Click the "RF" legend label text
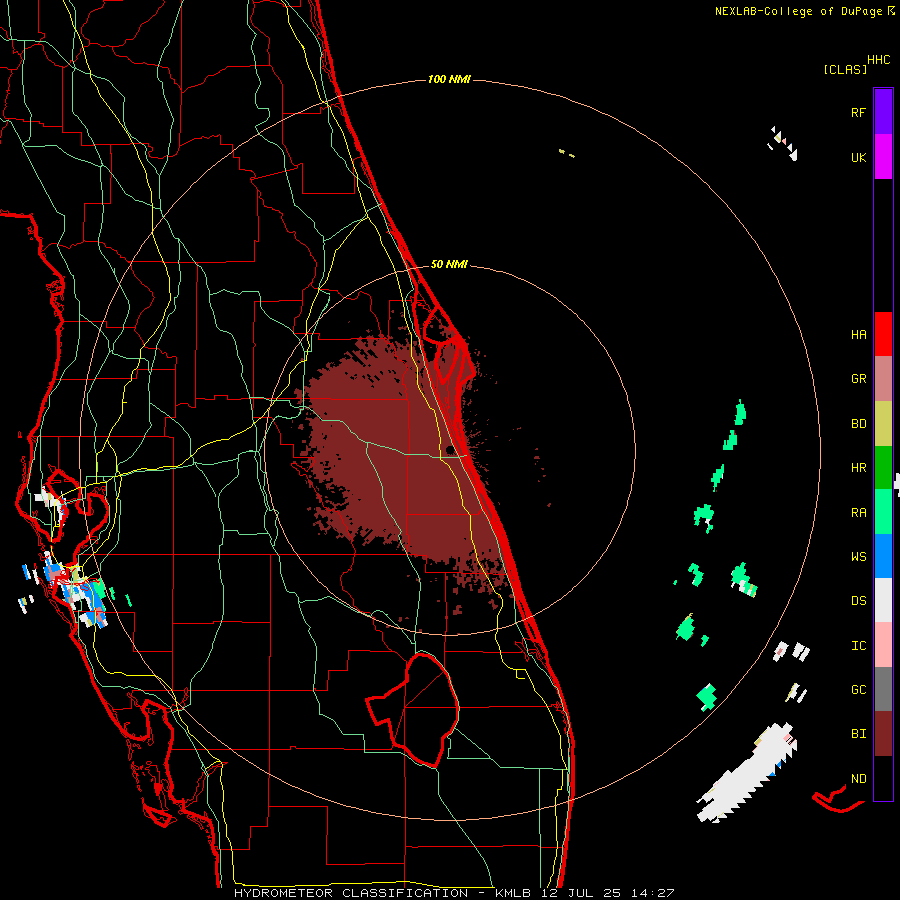 (858, 112)
